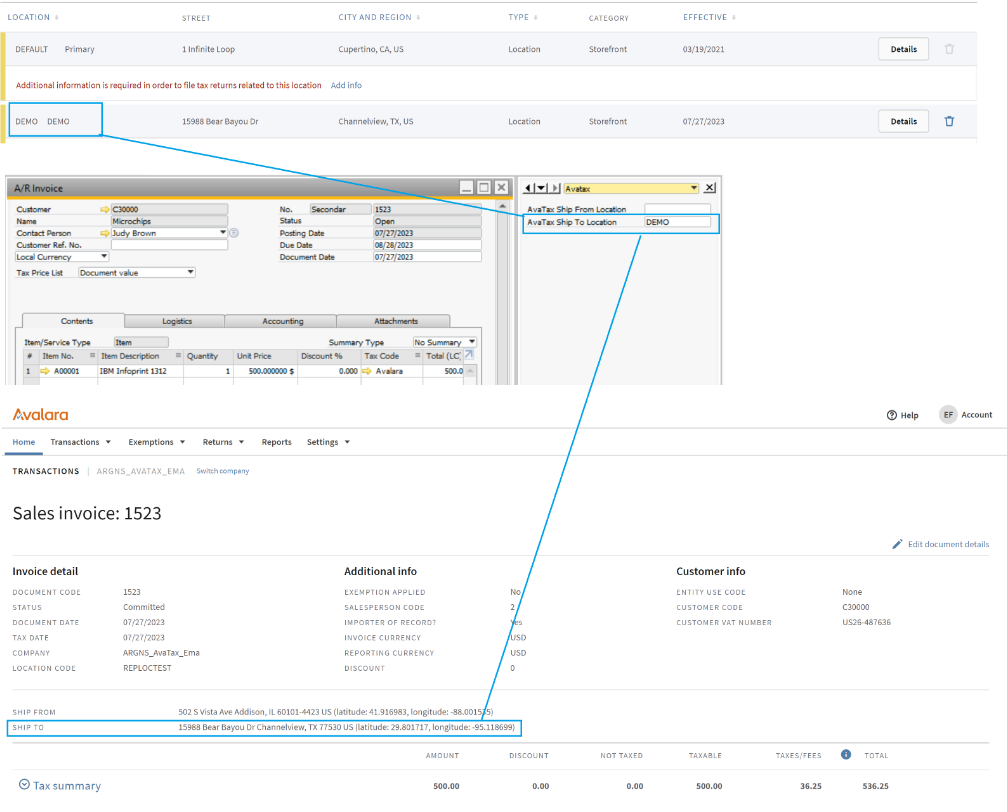Image resolution: width=1007 pixels, height=812 pixels.
Task: Open item A00001 via its yellow link arrow
Action: coord(45,371)
